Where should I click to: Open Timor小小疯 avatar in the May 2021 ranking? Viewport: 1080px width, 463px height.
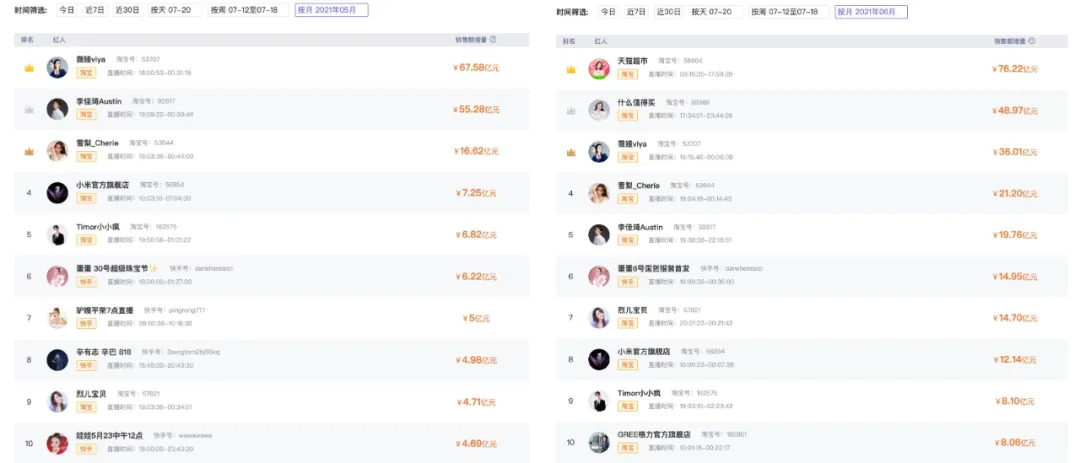(x=57, y=234)
